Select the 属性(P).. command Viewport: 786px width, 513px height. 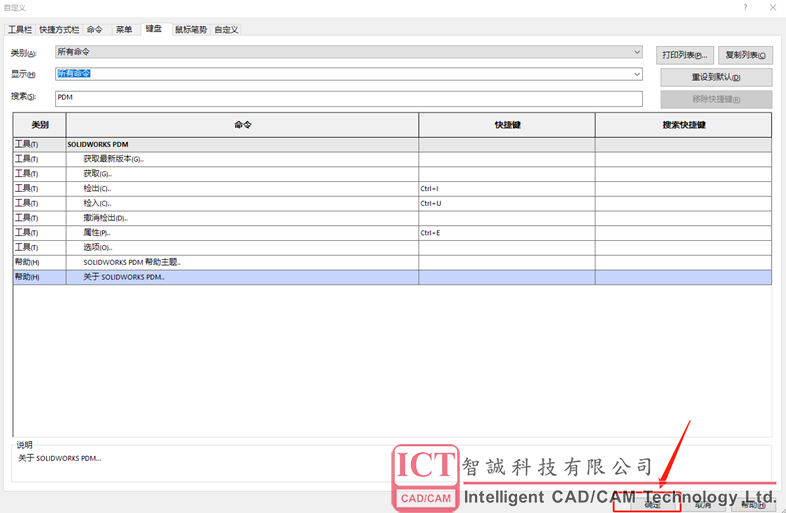[243, 233]
